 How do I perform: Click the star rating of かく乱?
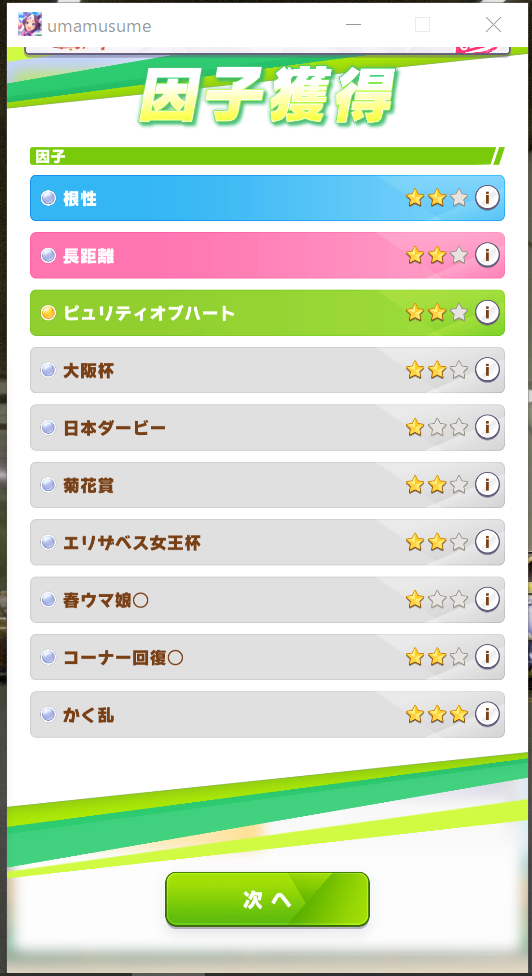(437, 714)
